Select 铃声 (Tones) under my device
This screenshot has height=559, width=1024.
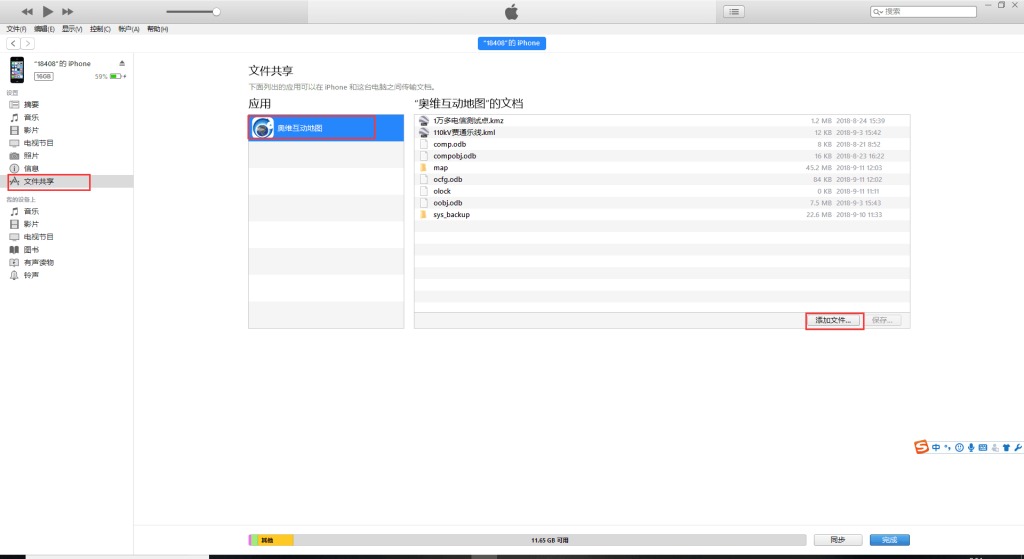pyautogui.click(x=32, y=275)
